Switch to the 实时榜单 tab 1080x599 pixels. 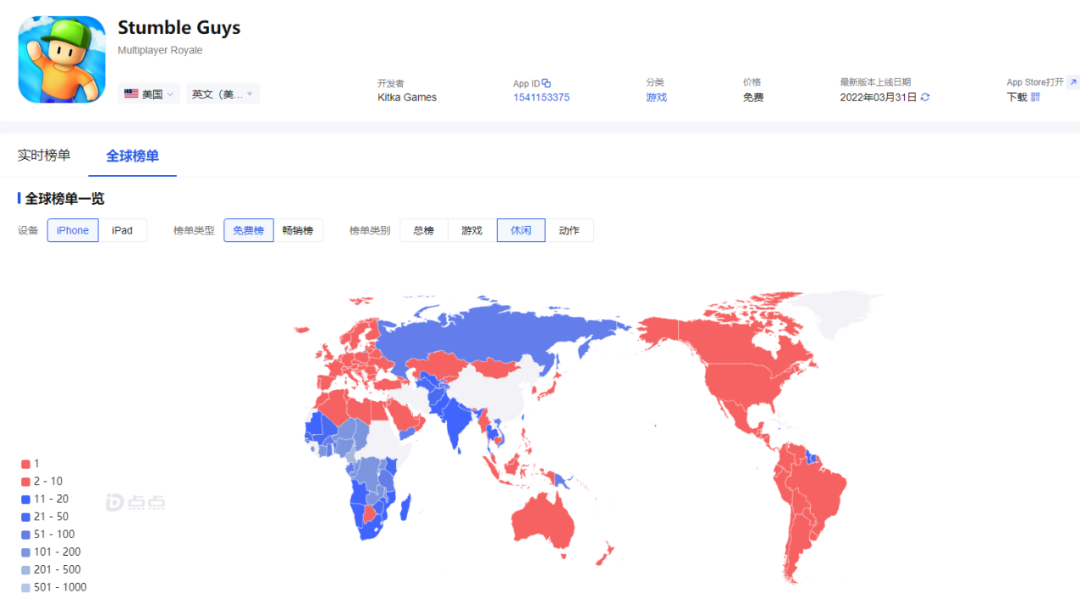[44, 156]
